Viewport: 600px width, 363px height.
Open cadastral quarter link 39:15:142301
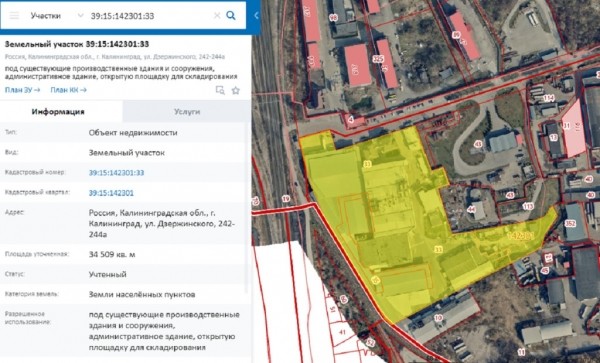[x=111, y=193]
